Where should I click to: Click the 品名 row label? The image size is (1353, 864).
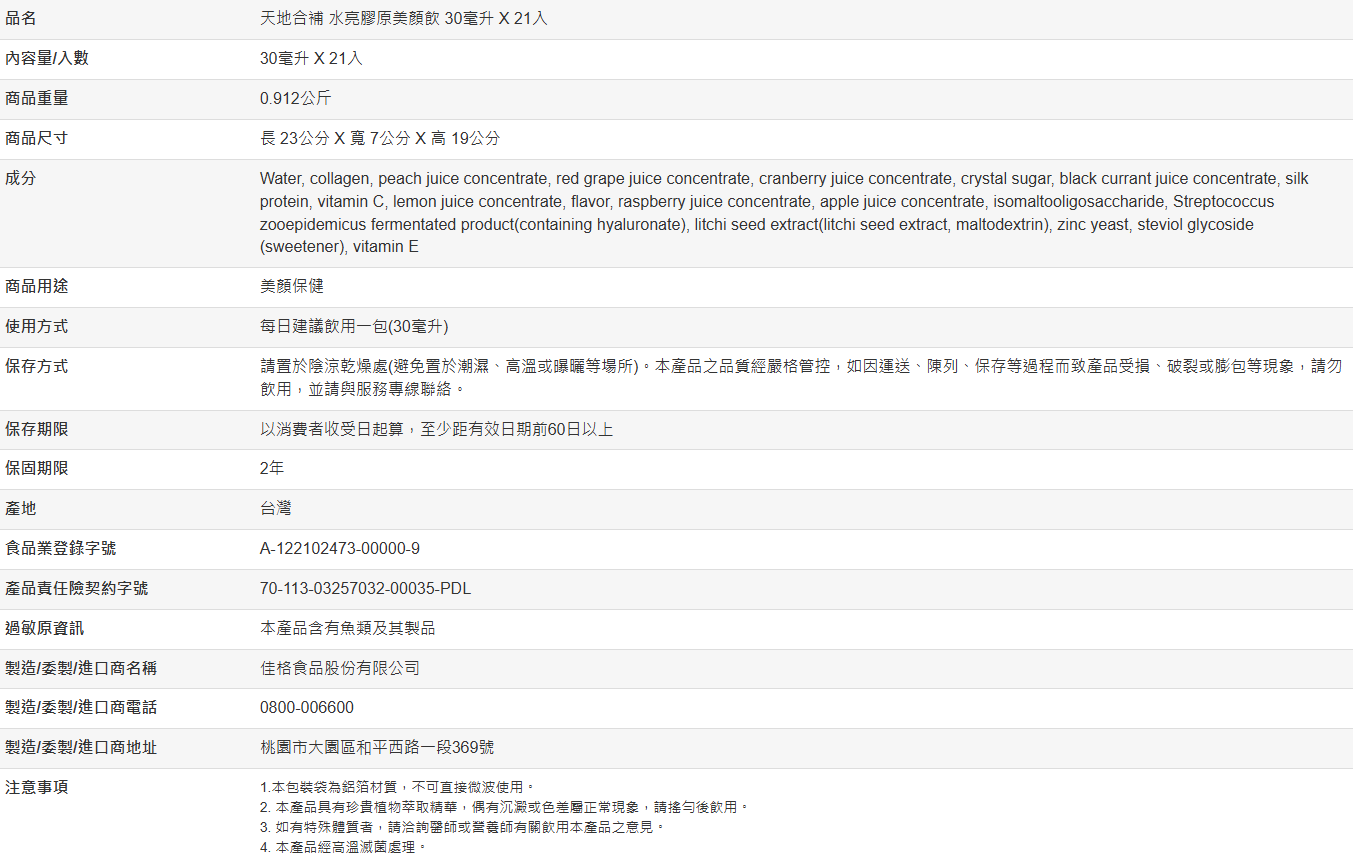21,19
